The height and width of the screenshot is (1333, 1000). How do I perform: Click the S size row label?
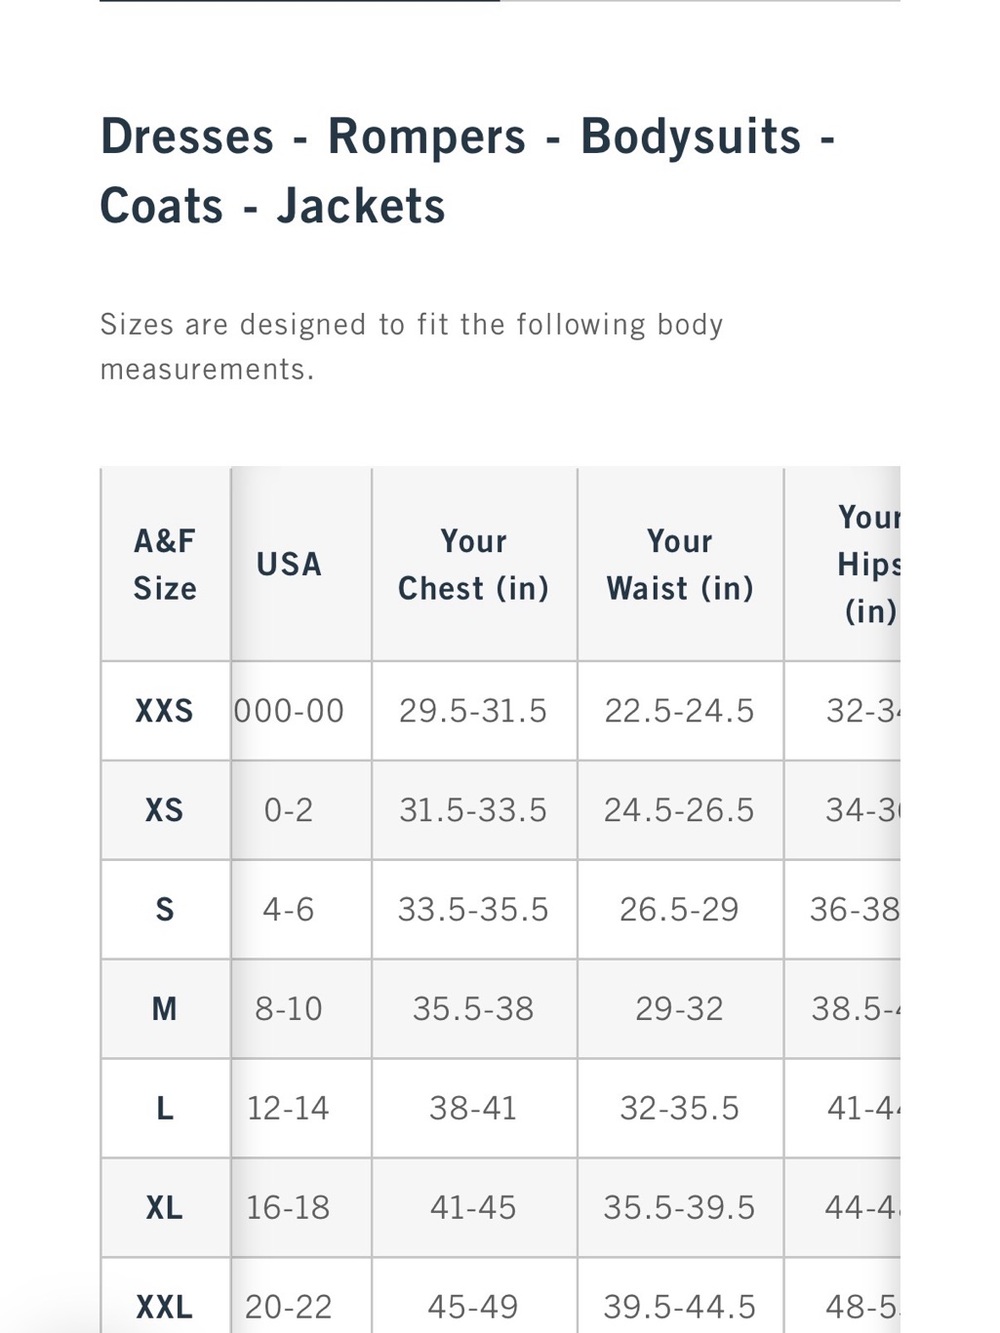coord(165,909)
